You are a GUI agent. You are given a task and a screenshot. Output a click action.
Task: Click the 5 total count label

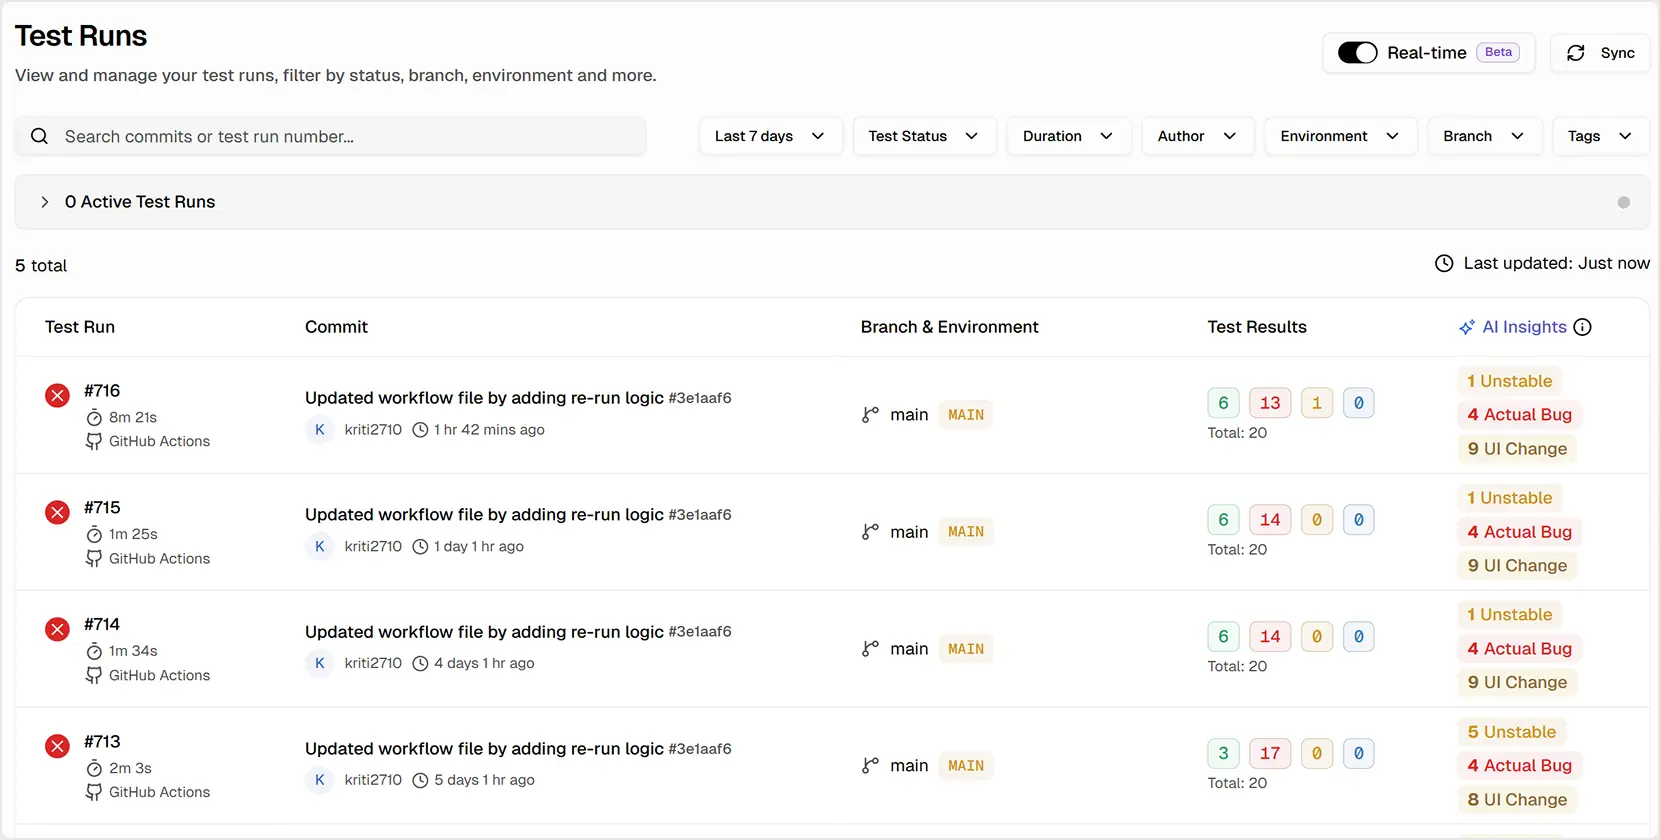coord(41,265)
